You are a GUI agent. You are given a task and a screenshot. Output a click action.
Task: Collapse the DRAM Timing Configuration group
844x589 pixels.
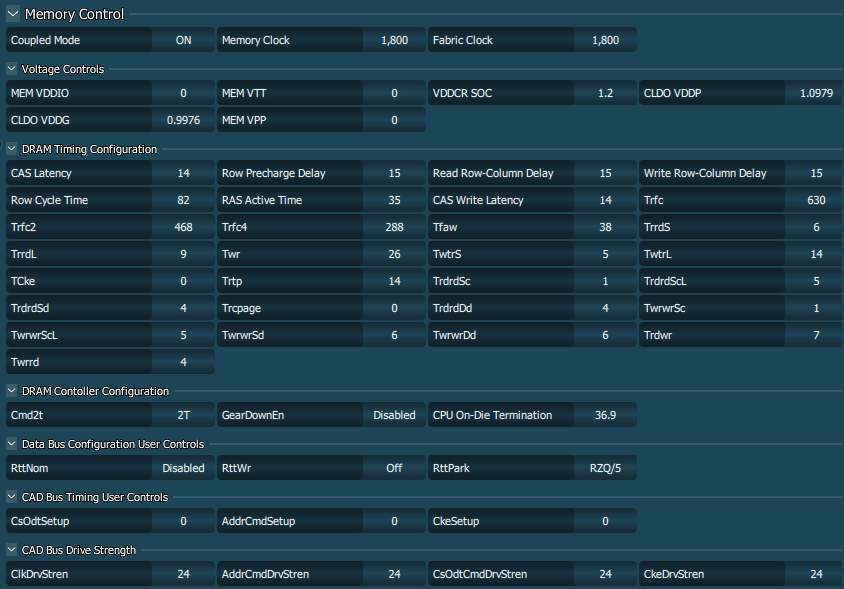click(x=13, y=149)
